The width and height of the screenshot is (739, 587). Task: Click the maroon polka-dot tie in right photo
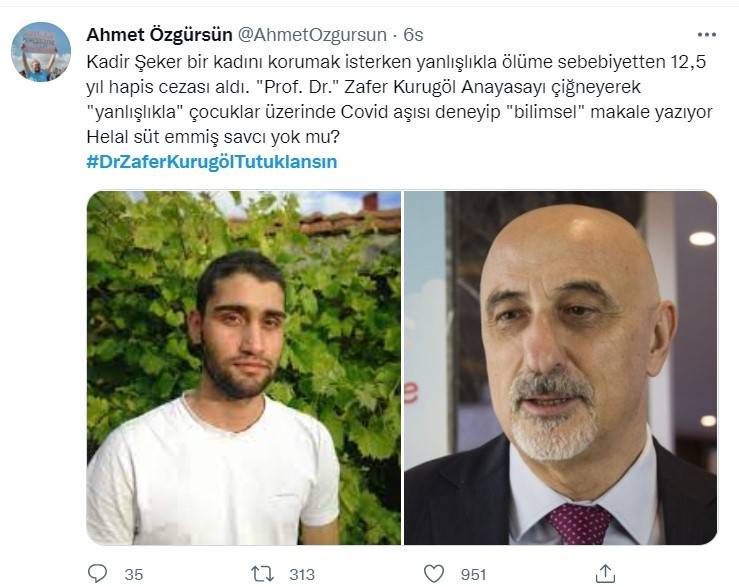579,522
